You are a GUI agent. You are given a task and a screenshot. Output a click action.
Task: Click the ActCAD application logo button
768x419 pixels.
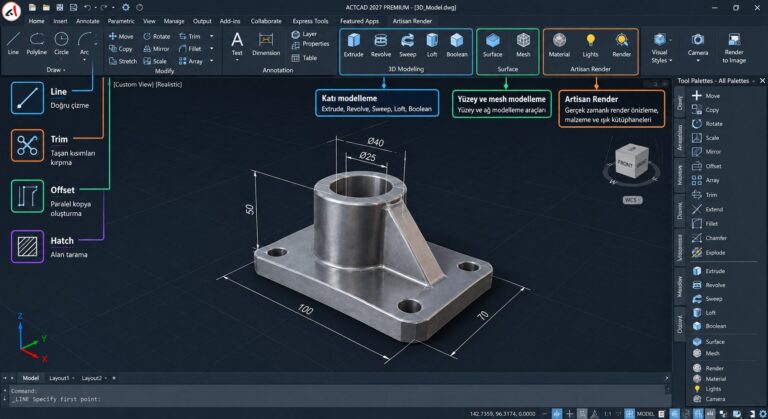point(11,11)
